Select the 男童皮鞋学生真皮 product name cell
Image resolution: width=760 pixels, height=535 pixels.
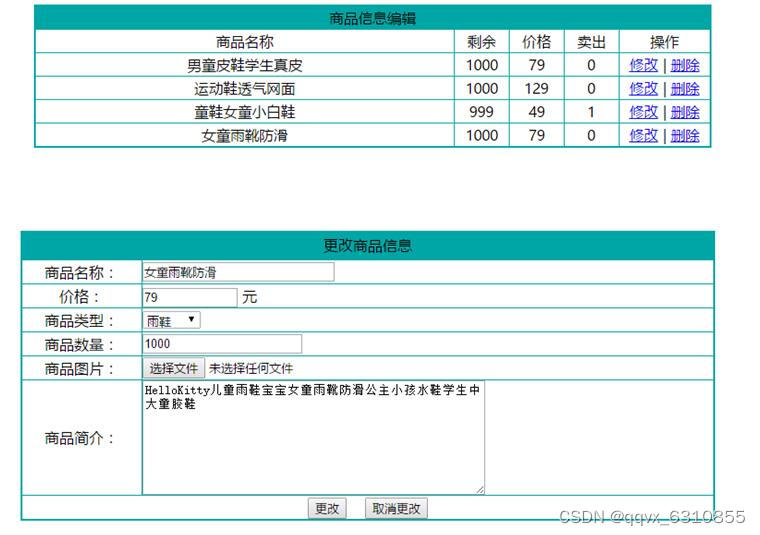(x=245, y=65)
